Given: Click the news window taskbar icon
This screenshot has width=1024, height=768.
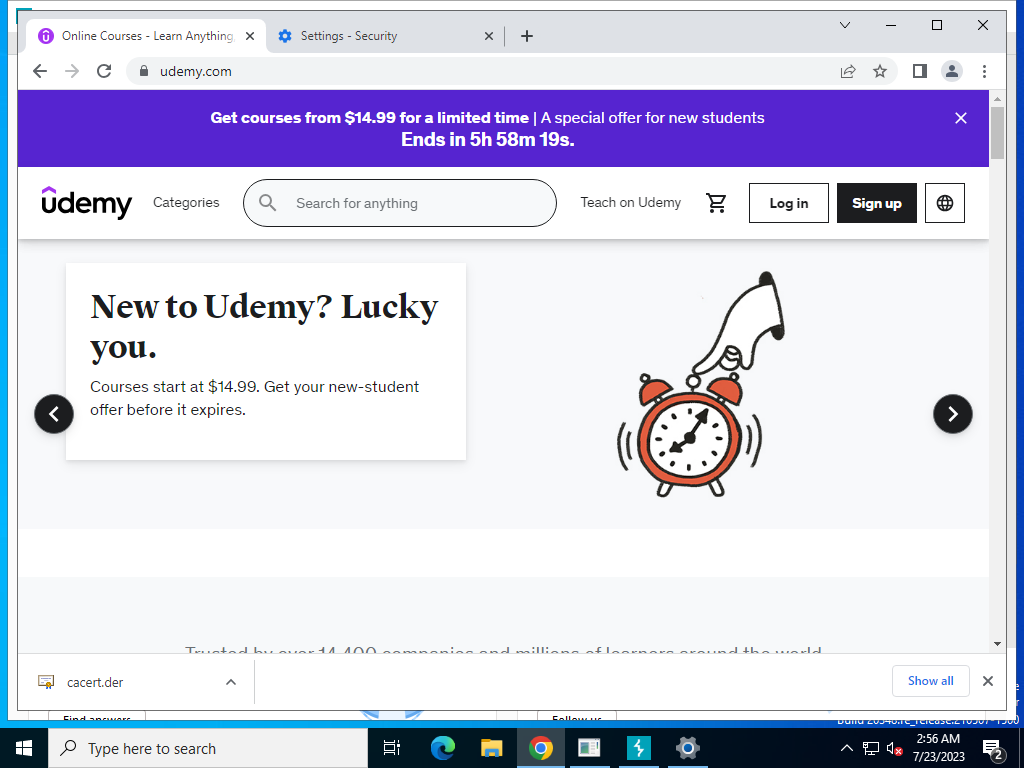Looking at the screenshot, I should 589,748.
